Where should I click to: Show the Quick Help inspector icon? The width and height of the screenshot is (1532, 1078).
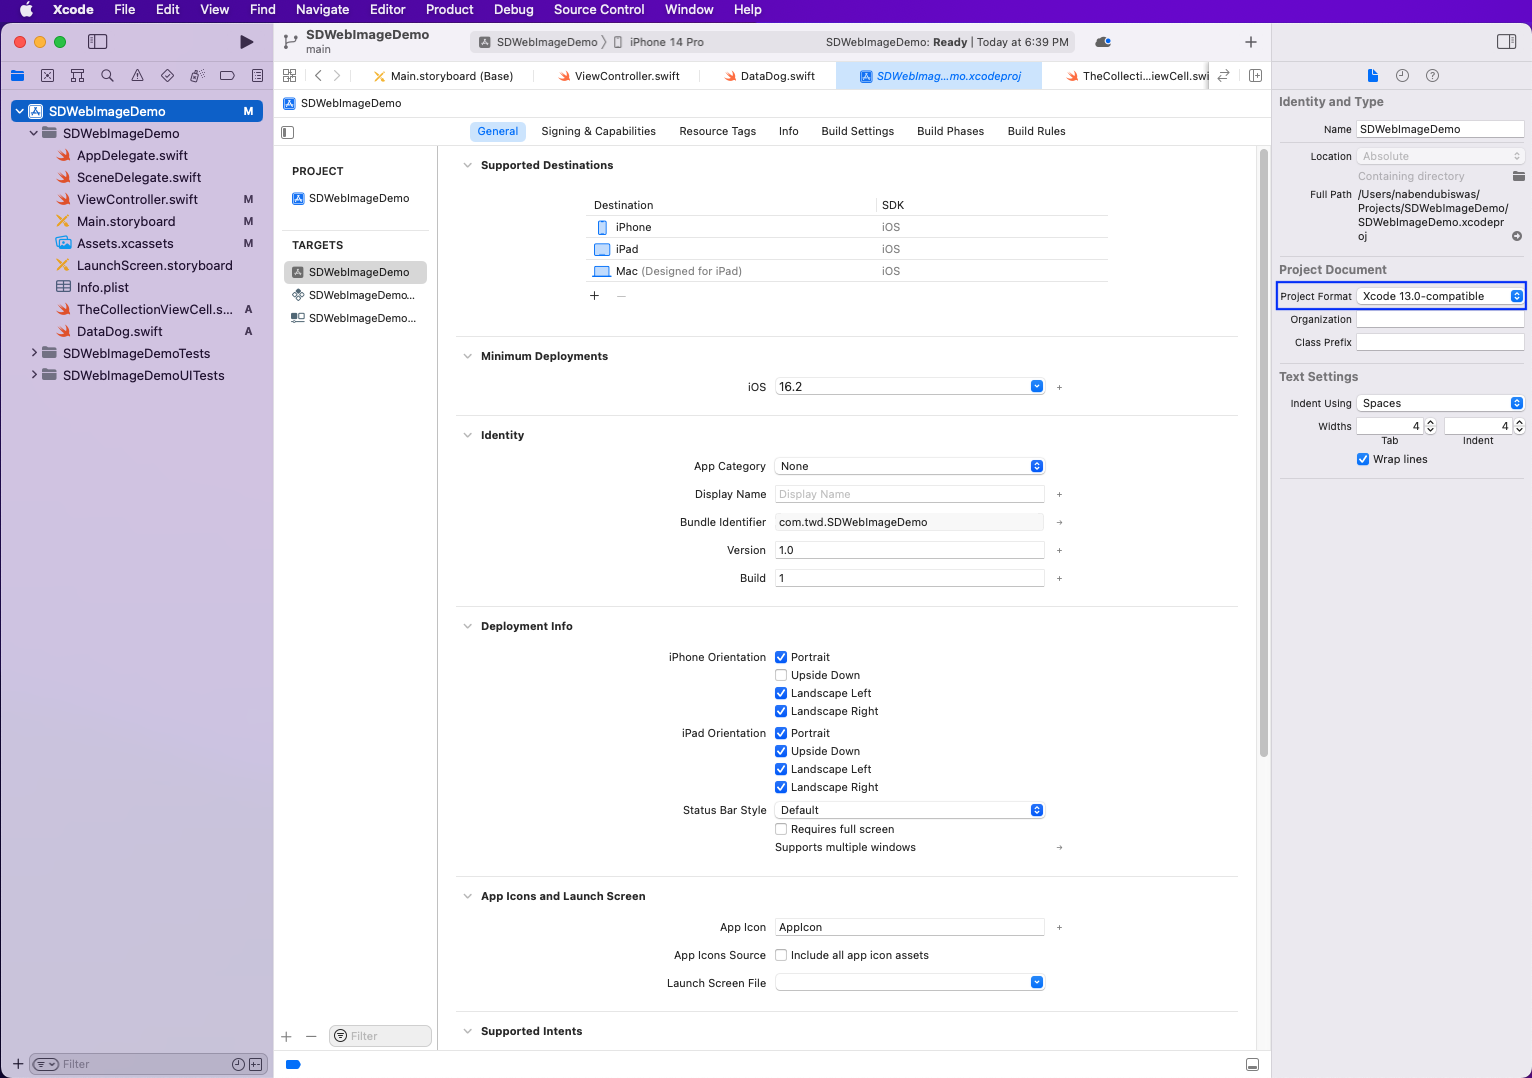(1432, 76)
